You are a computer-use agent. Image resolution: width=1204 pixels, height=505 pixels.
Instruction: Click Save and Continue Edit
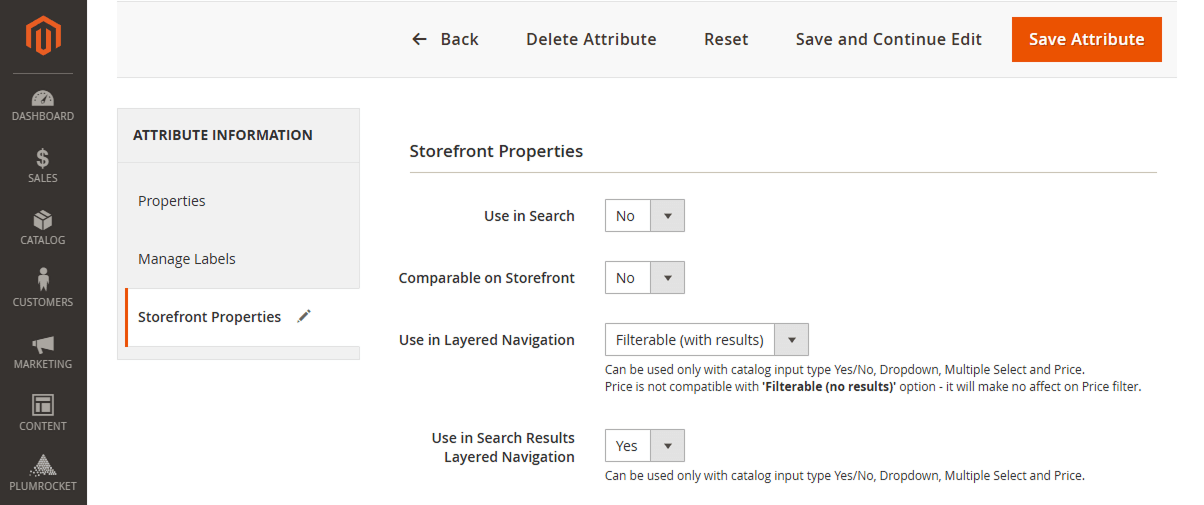click(x=889, y=39)
